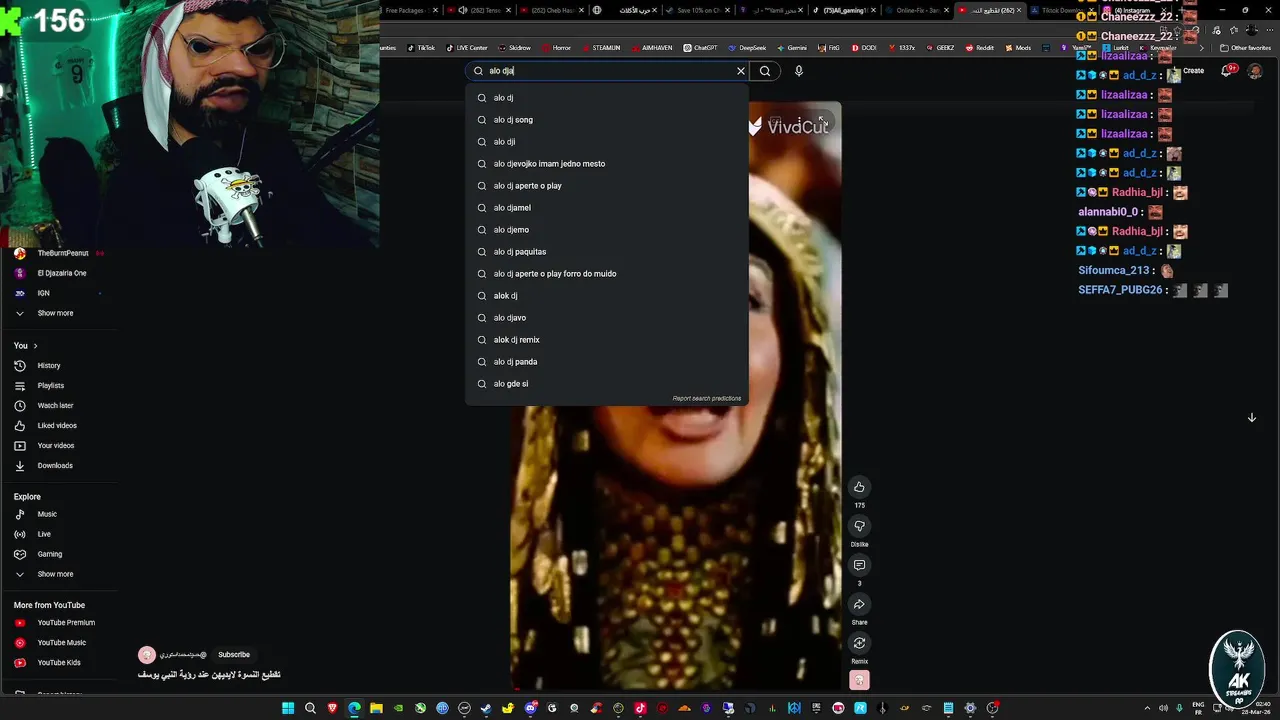The width and height of the screenshot is (1280, 720).
Task: Remix this Short
Action: pos(859,643)
